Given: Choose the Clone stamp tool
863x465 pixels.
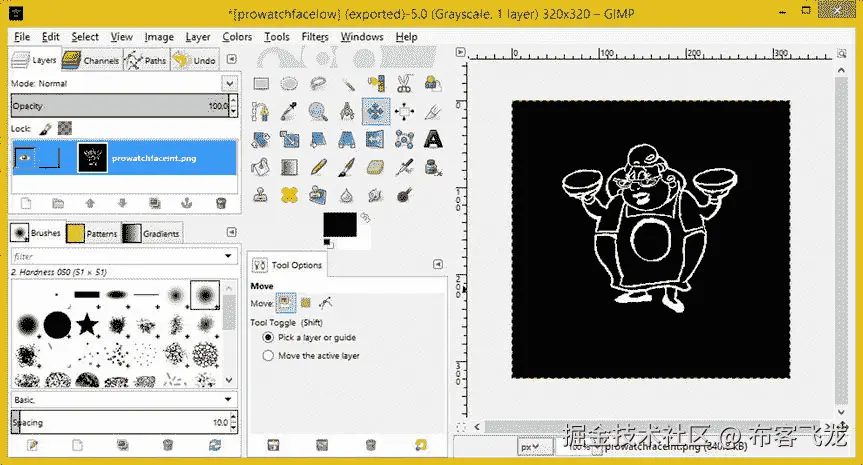Looking at the screenshot, I should [x=260, y=195].
